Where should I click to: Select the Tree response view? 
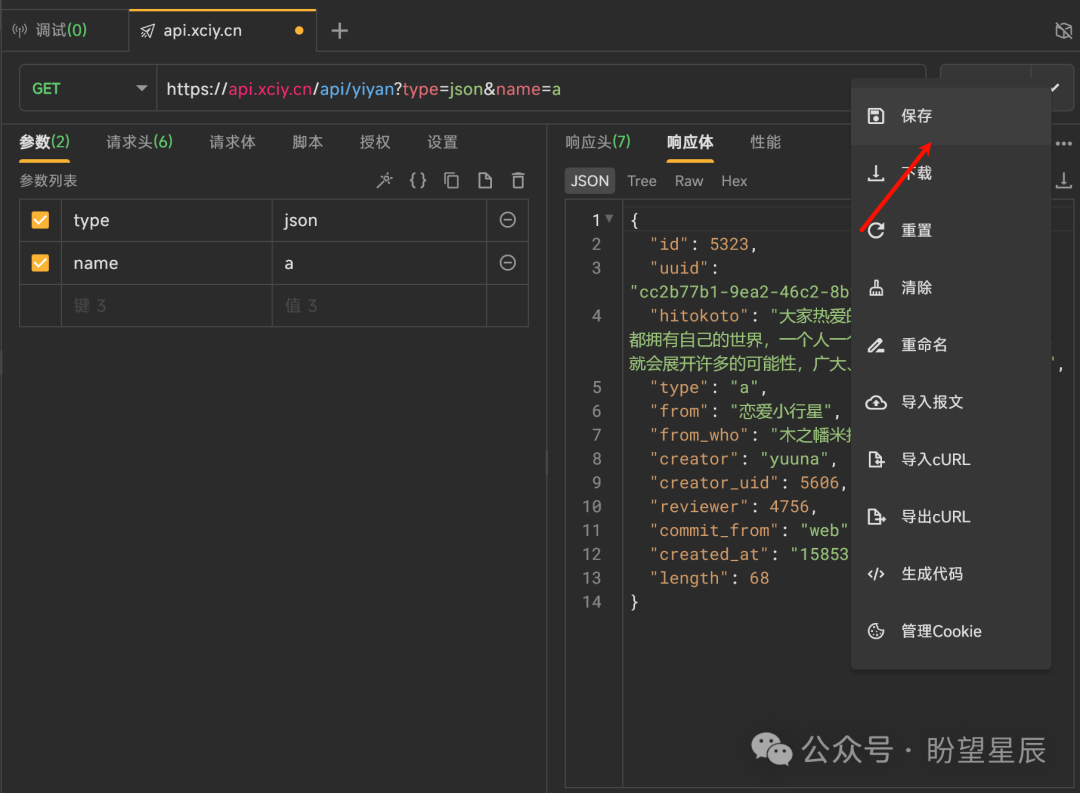(x=642, y=181)
